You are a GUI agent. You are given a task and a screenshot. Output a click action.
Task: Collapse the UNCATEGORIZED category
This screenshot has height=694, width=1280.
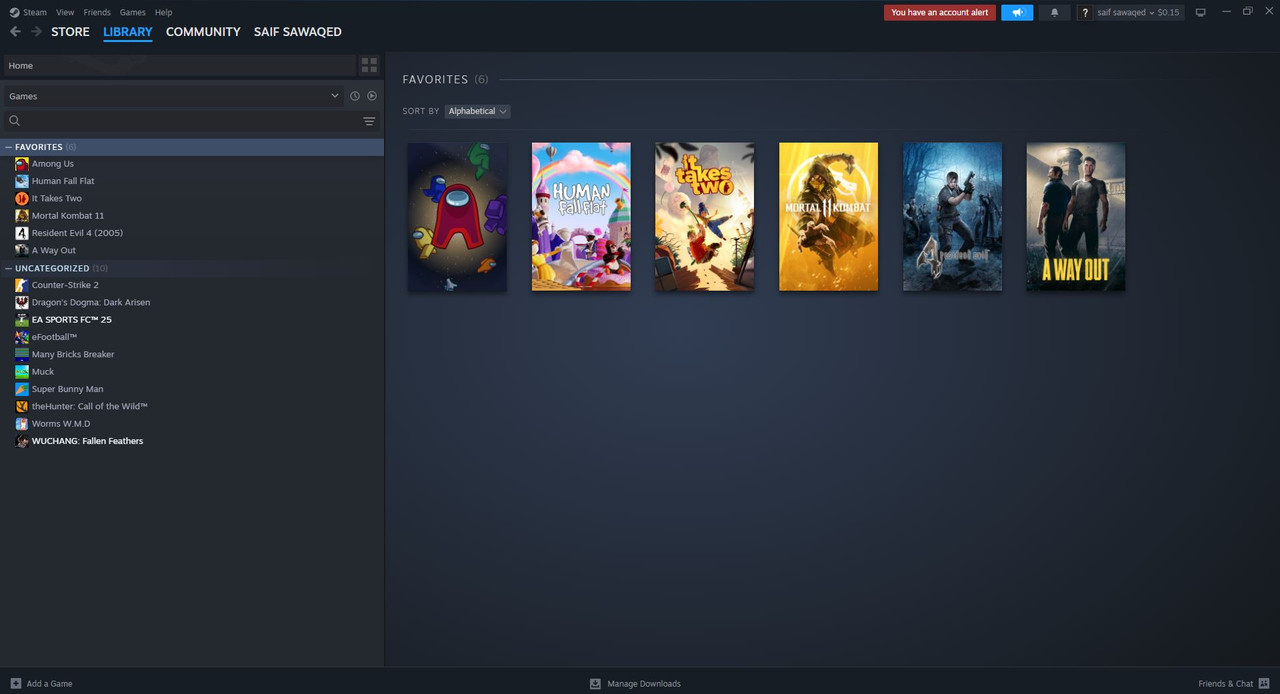click(9, 268)
